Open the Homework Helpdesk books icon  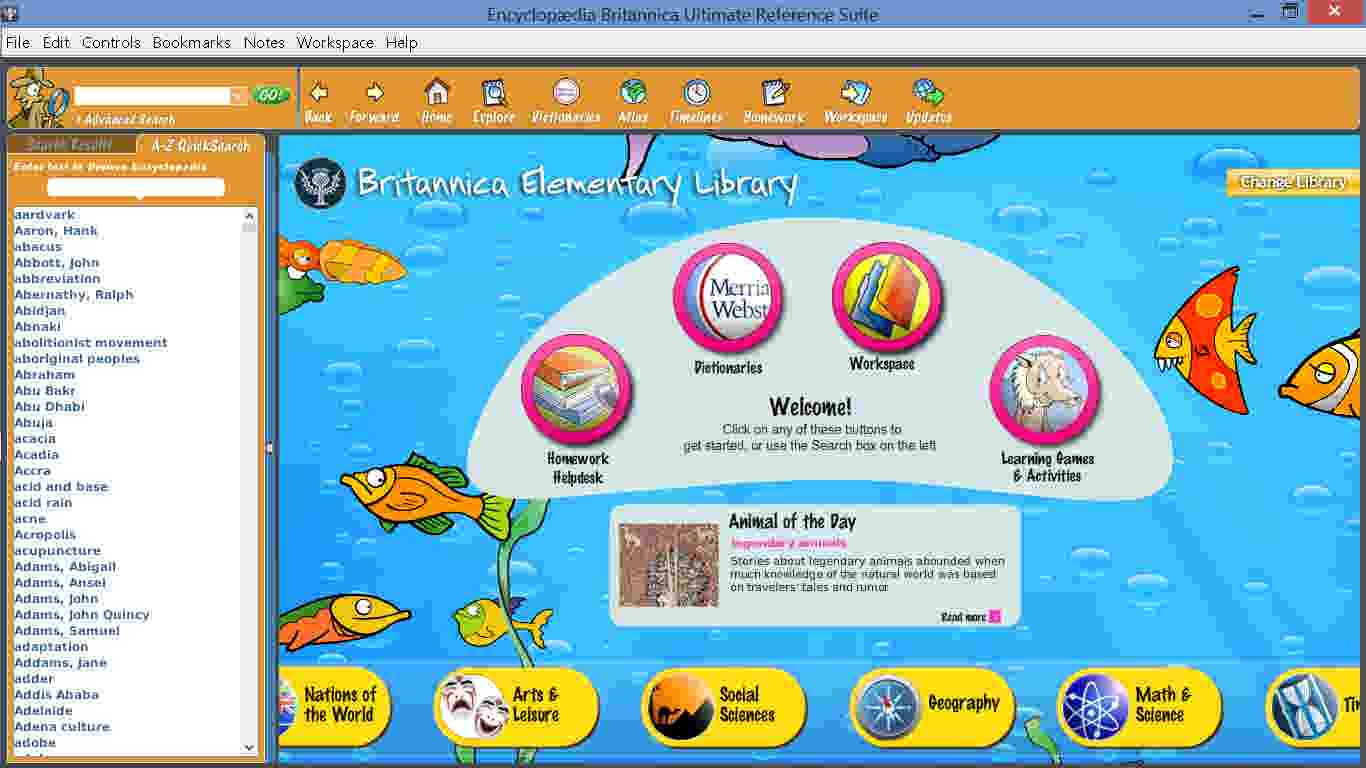(577, 389)
